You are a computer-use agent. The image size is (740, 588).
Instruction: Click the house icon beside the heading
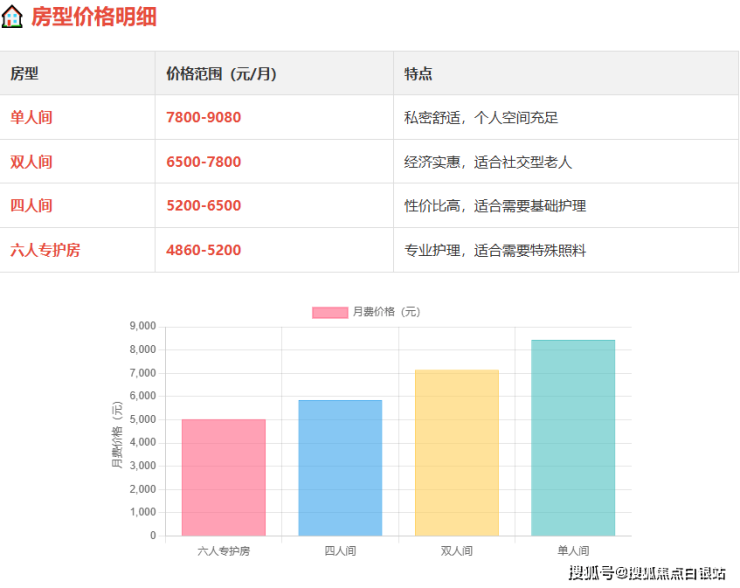point(13,17)
